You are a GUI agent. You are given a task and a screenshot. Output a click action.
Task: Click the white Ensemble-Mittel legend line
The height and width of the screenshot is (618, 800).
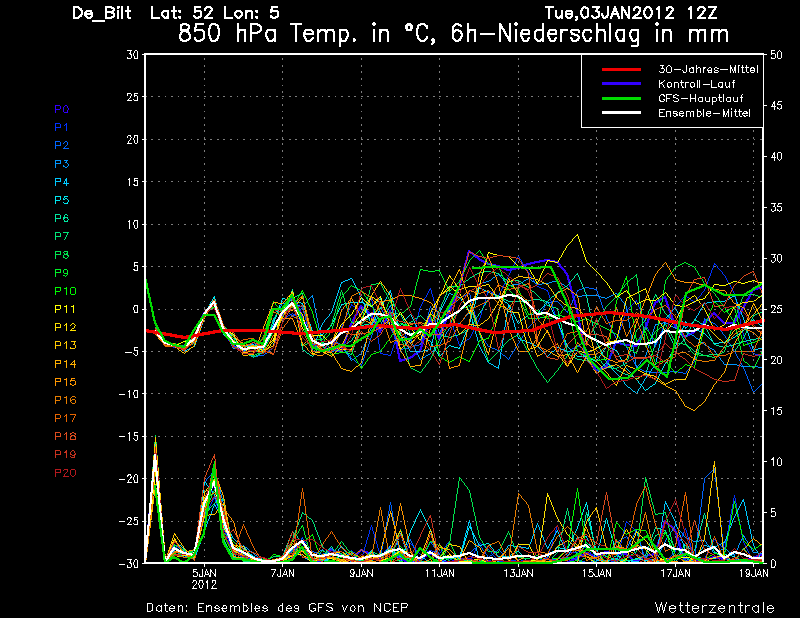(621, 113)
